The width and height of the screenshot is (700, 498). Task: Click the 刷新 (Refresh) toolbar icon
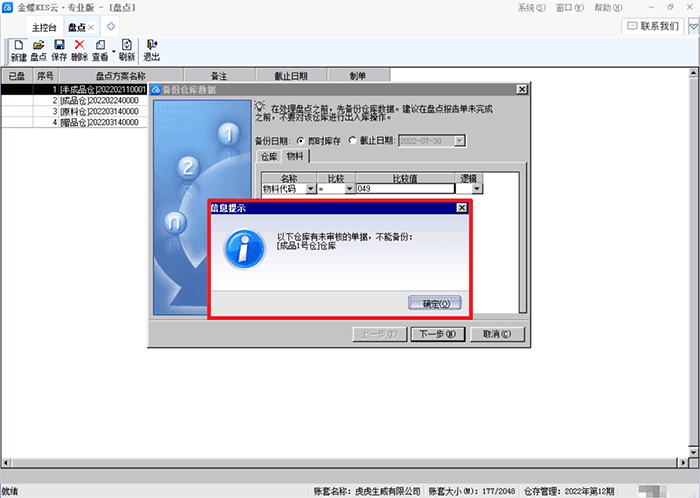[127, 50]
